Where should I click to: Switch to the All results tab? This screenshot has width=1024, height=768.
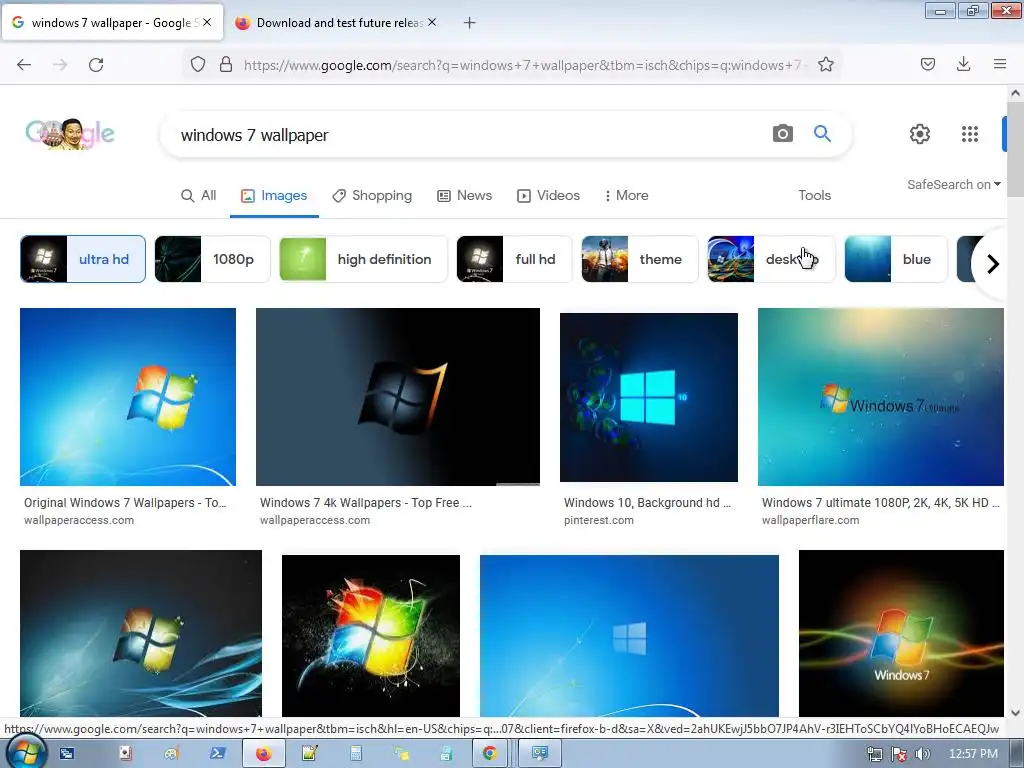pos(199,195)
